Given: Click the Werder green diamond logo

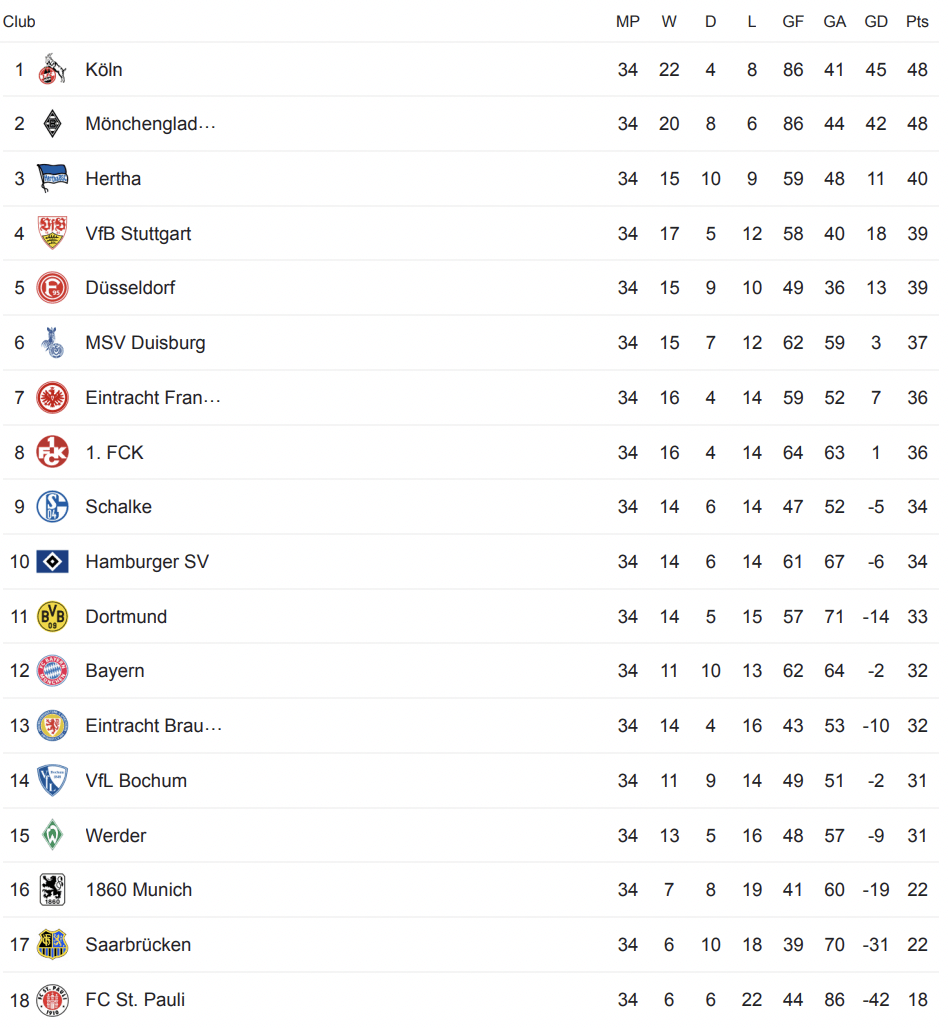Looking at the screenshot, I should [x=52, y=835].
